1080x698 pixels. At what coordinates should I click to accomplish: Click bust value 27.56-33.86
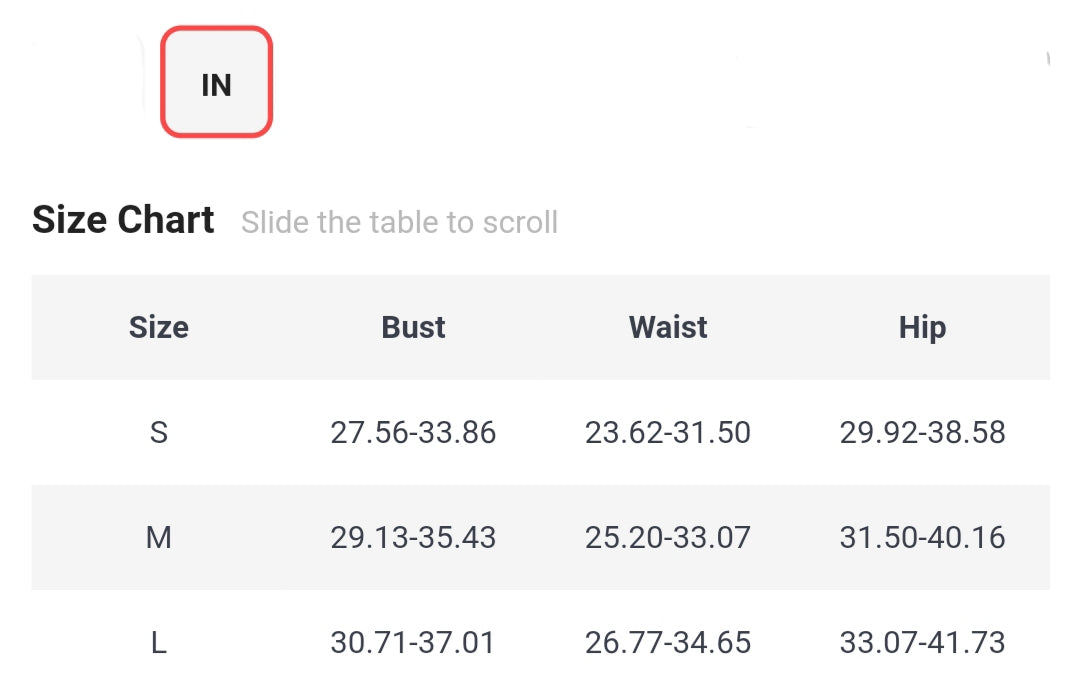(413, 433)
